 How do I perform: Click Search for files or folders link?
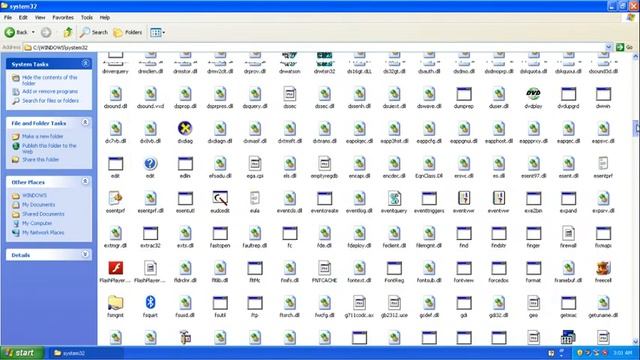[51, 100]
